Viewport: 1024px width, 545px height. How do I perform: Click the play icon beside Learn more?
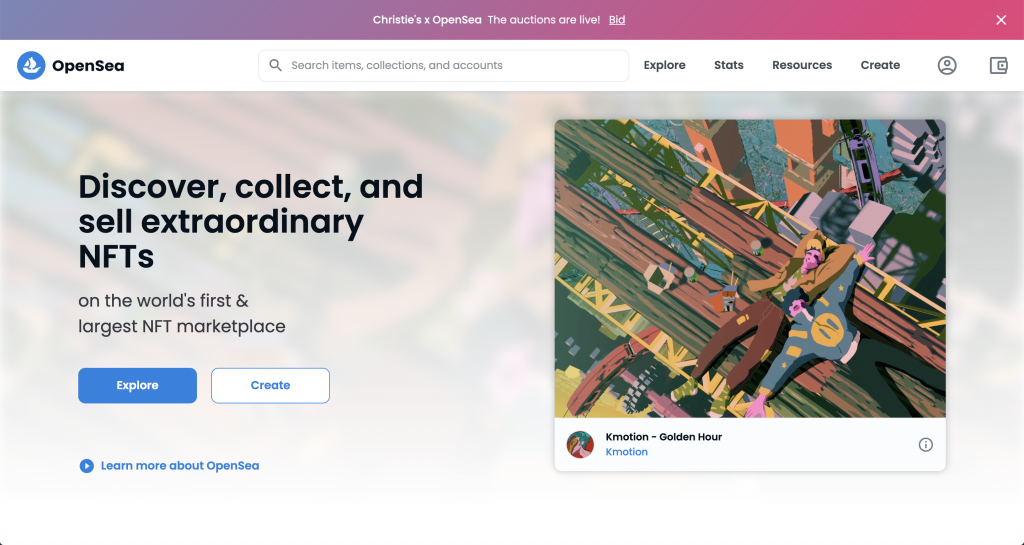pyautogui.click(x=86, y=465)
